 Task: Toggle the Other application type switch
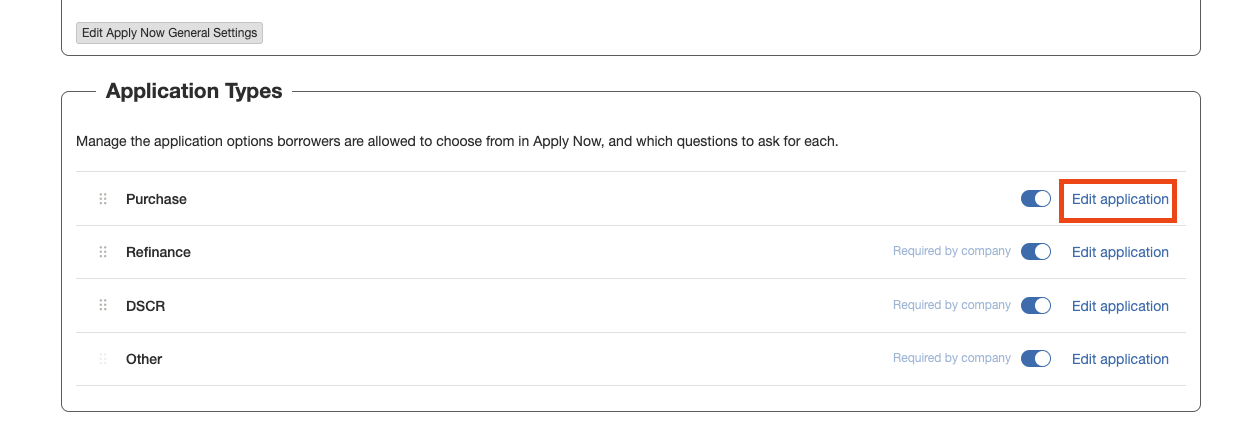1036,359
